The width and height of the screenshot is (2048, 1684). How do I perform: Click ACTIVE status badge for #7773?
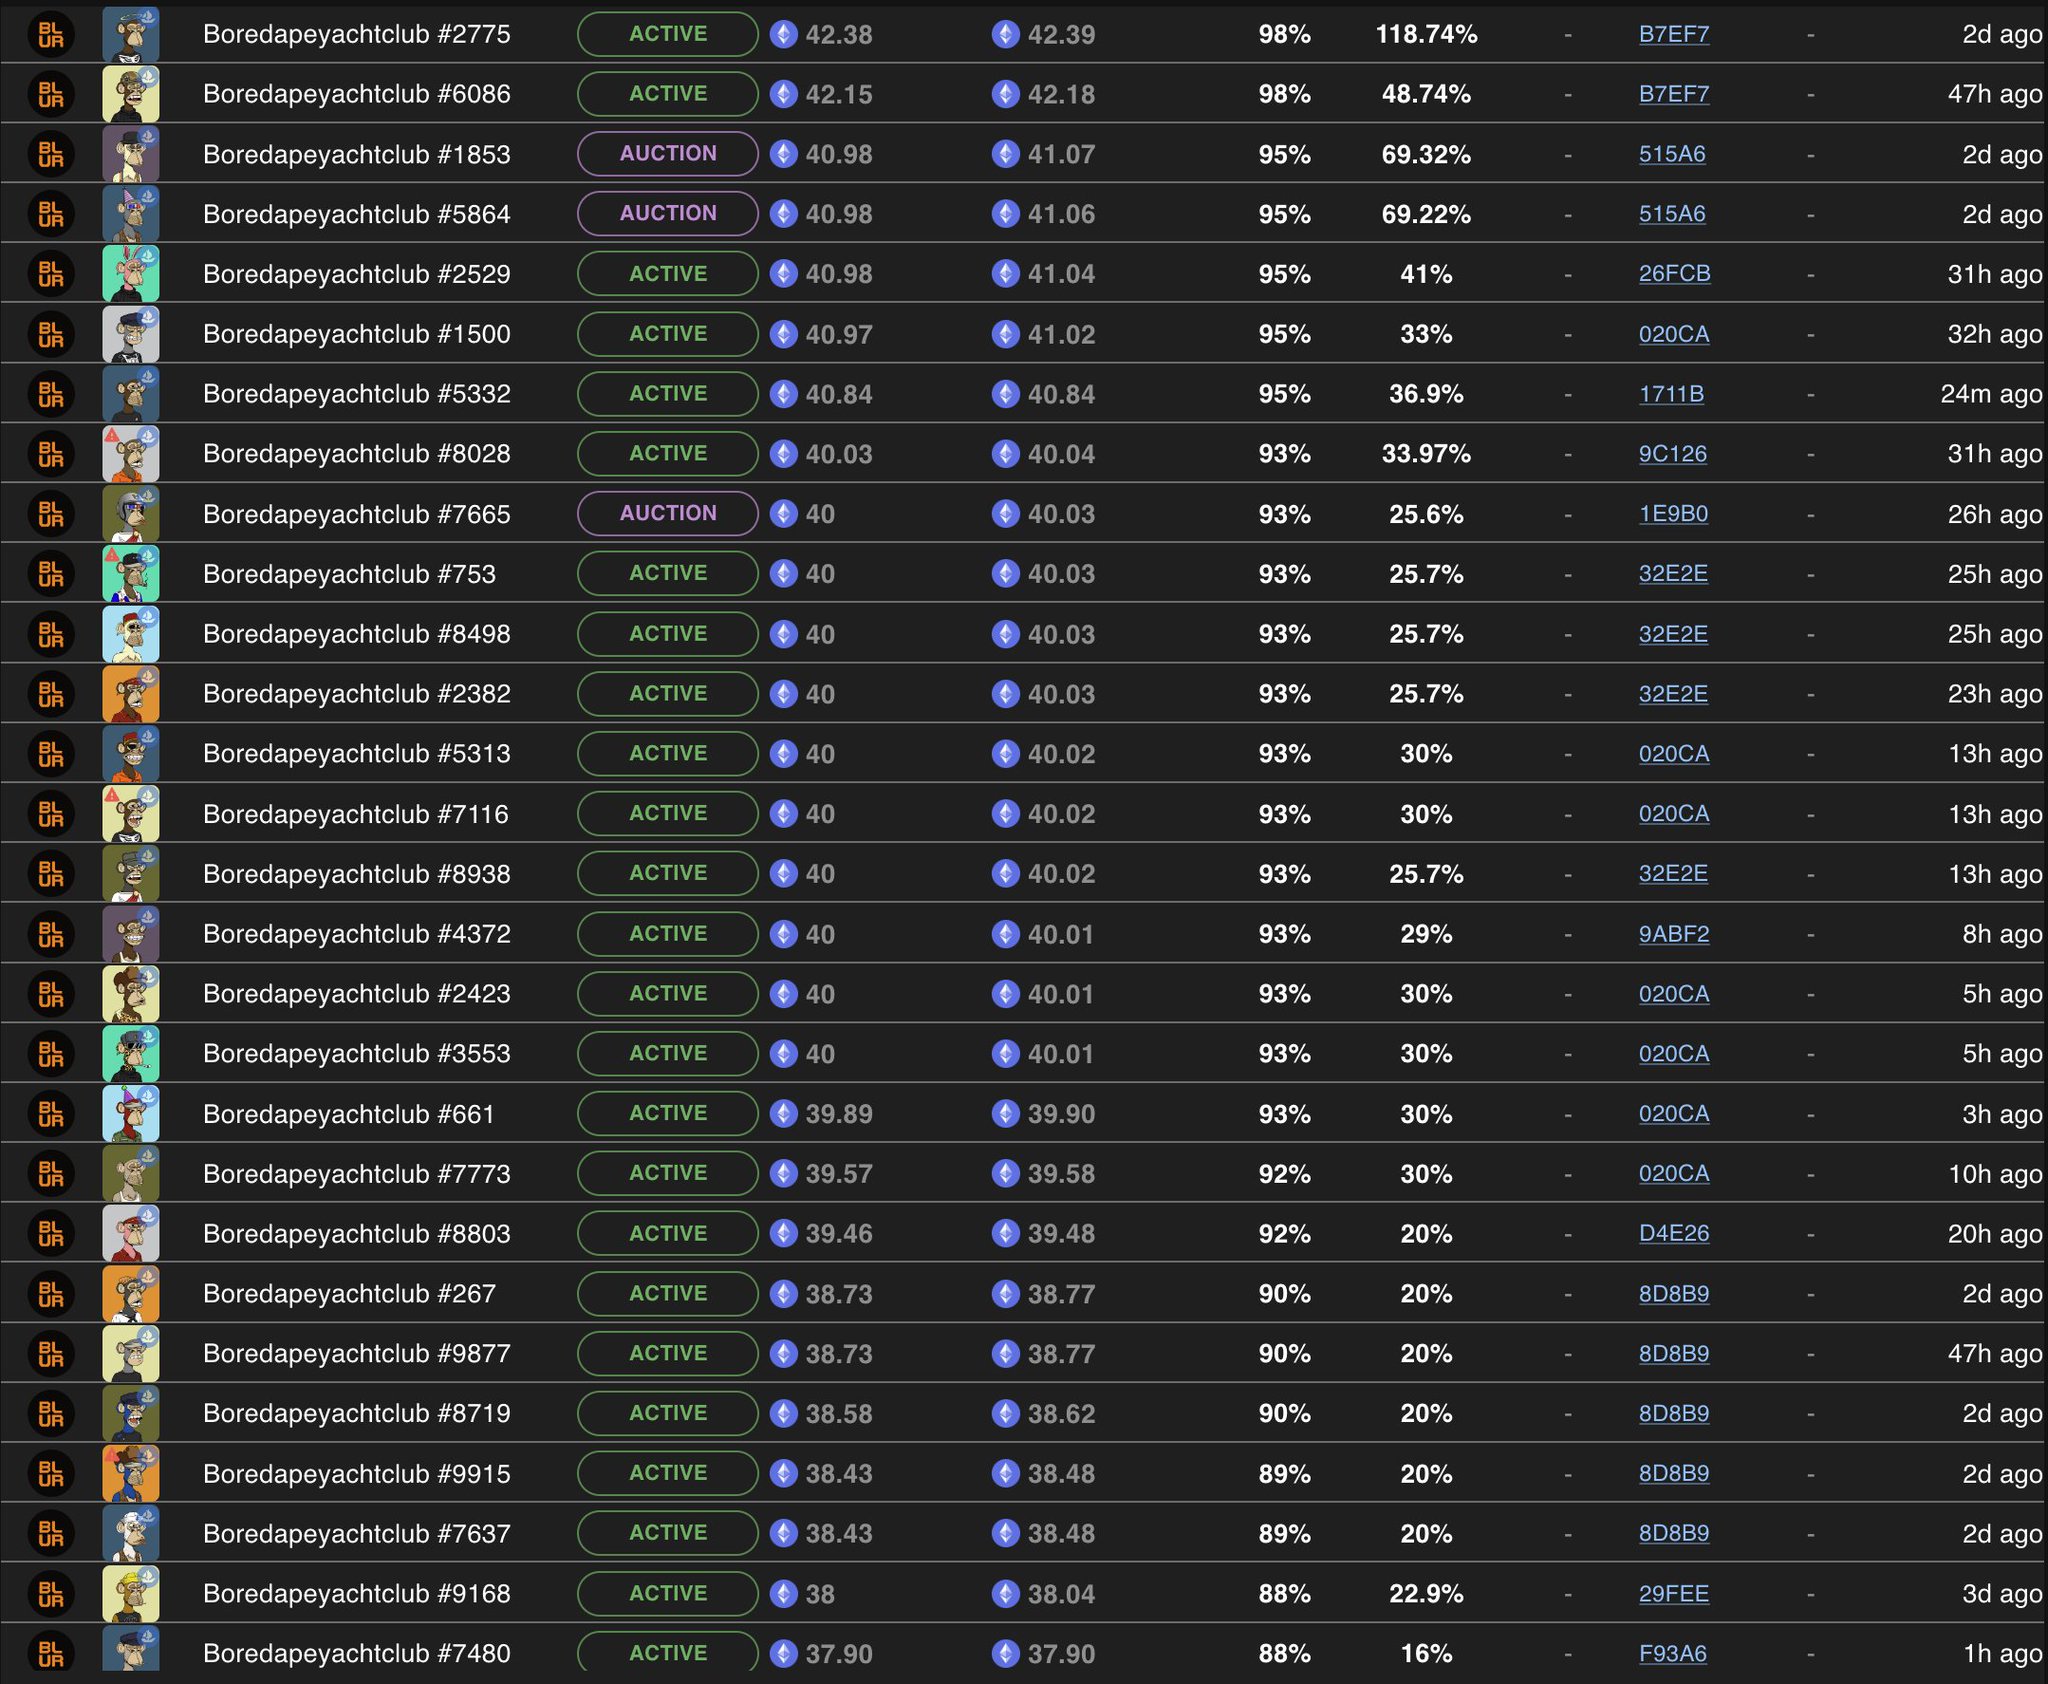pos(668,1174)
